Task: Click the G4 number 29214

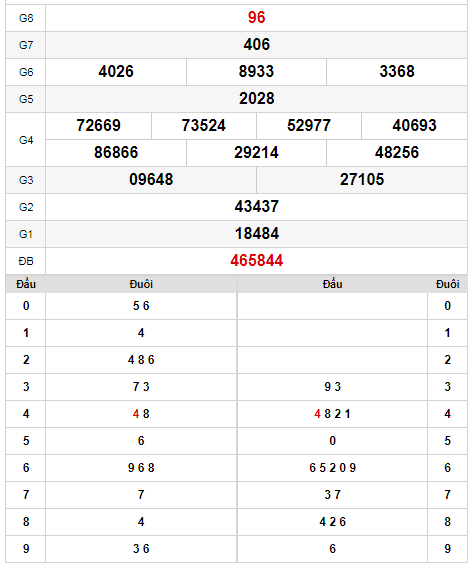Action: [x=256, y=153]
